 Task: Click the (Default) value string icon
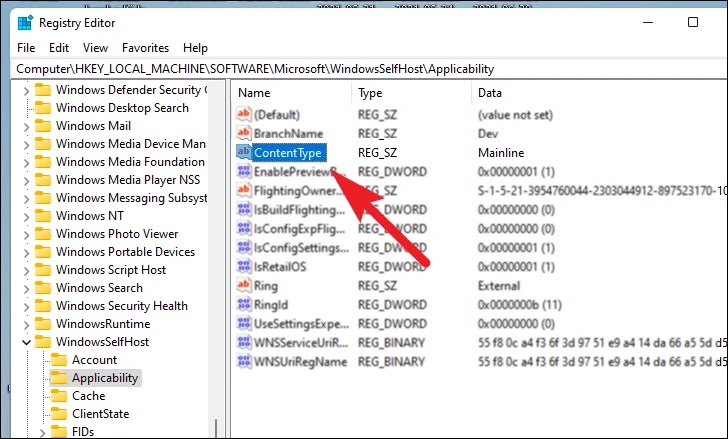[x=244, y=114]
